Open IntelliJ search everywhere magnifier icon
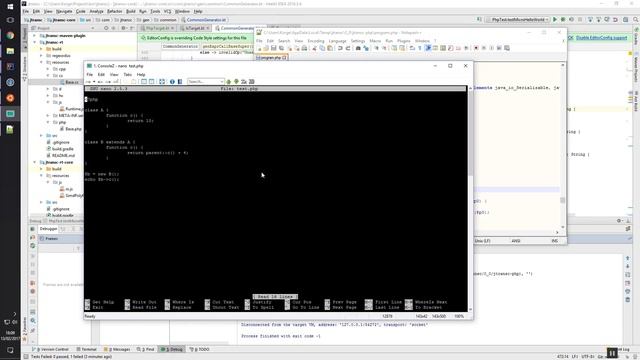The height and width of the screenshot is (360, 640). point(636,19)
